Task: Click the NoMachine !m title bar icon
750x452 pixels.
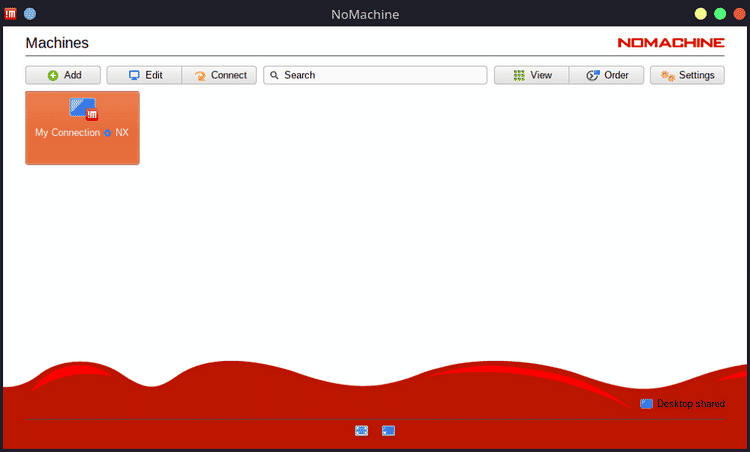Action: click(x=10, y=14)
